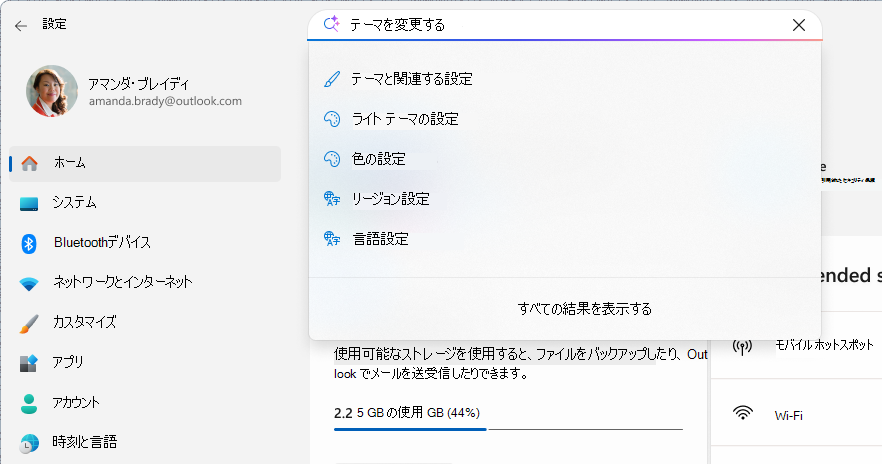Click the 2.2 5 GB の使用 GB (44%) text
This screenshot has height=464, width=882.
407,413
